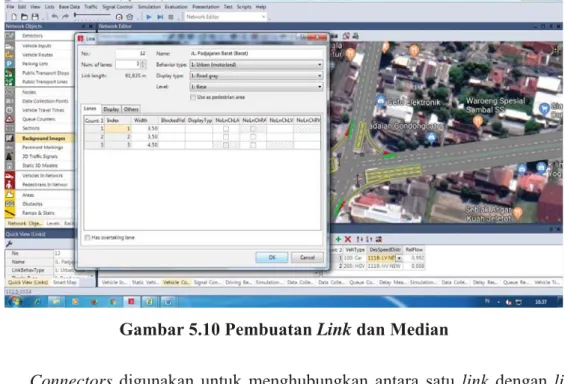This screenshot has width=565, height=384.
Task: Click the sort descending list icon
Action: click(x=369, y=239)
